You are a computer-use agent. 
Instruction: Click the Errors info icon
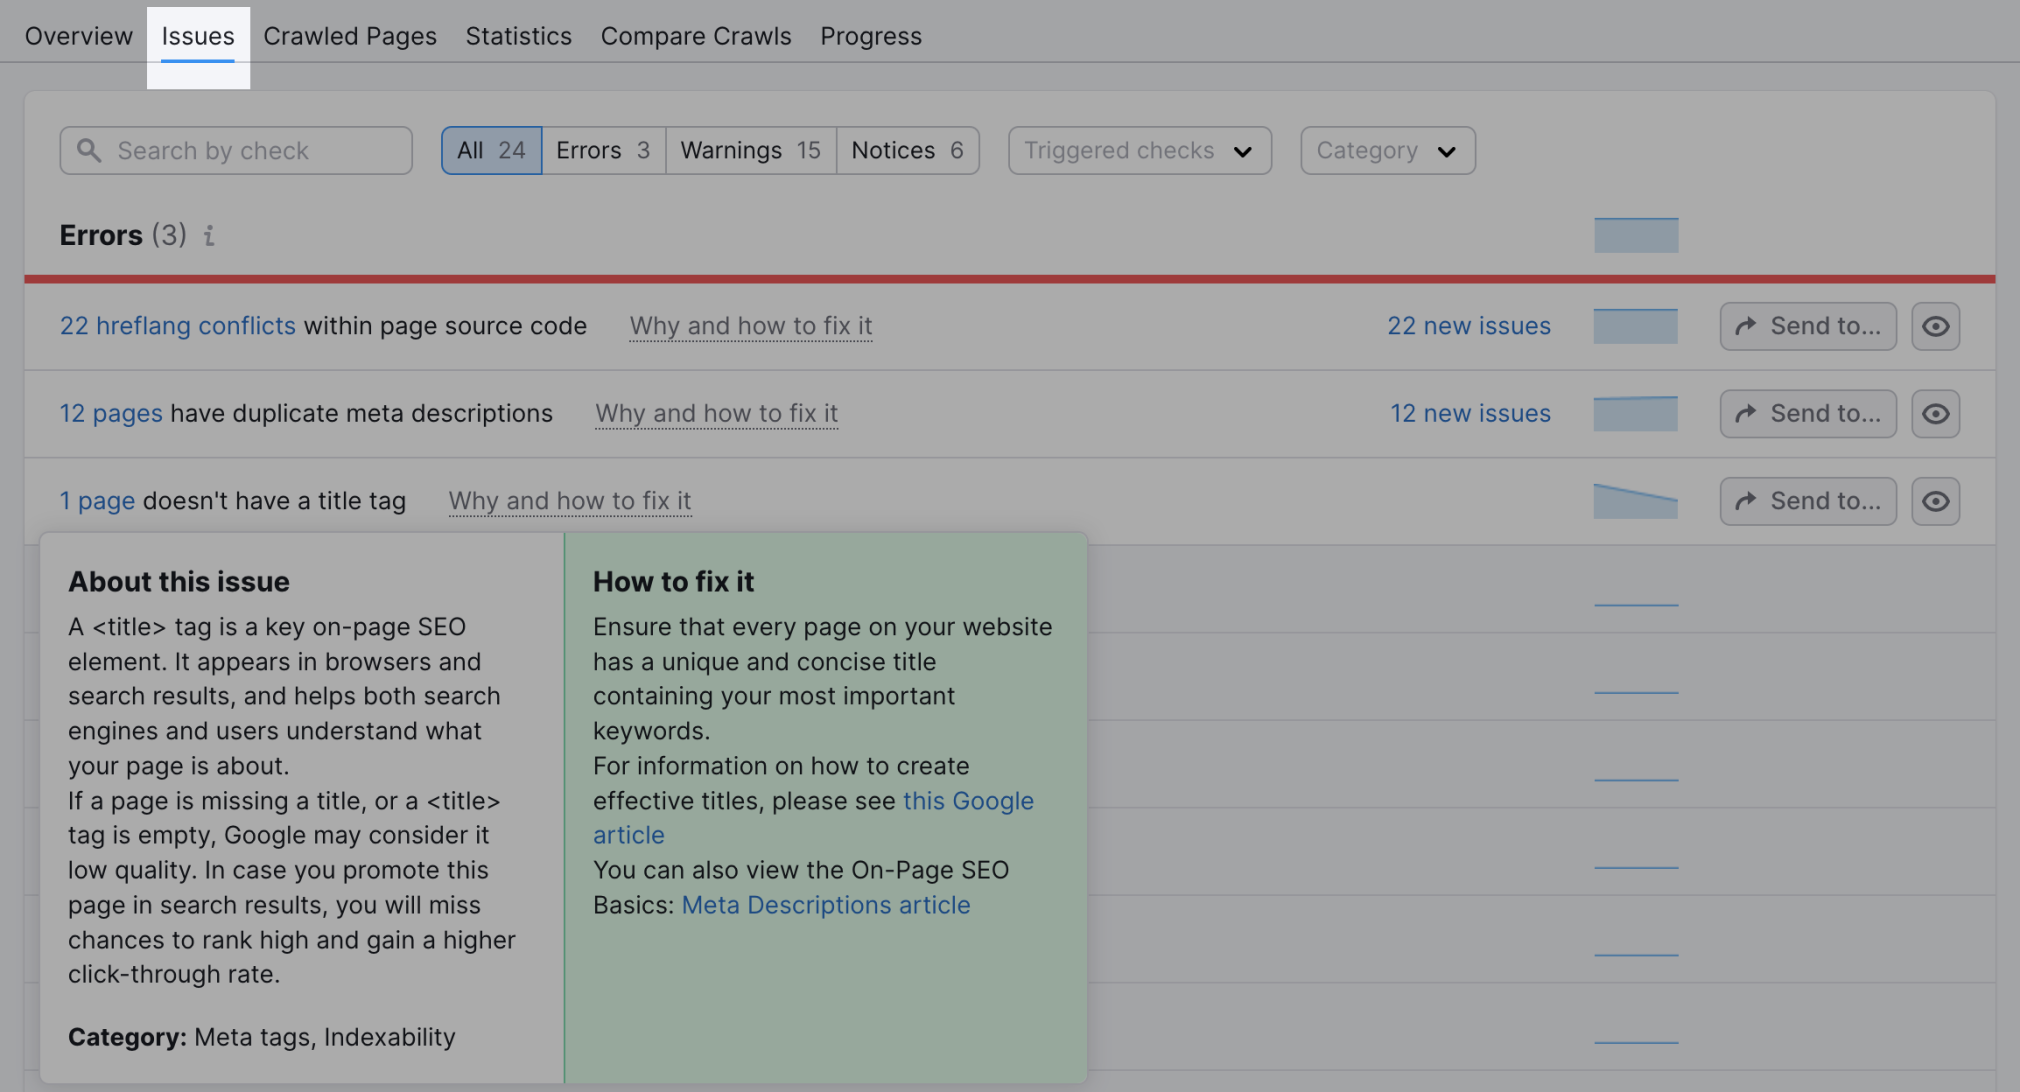point(209,236)
